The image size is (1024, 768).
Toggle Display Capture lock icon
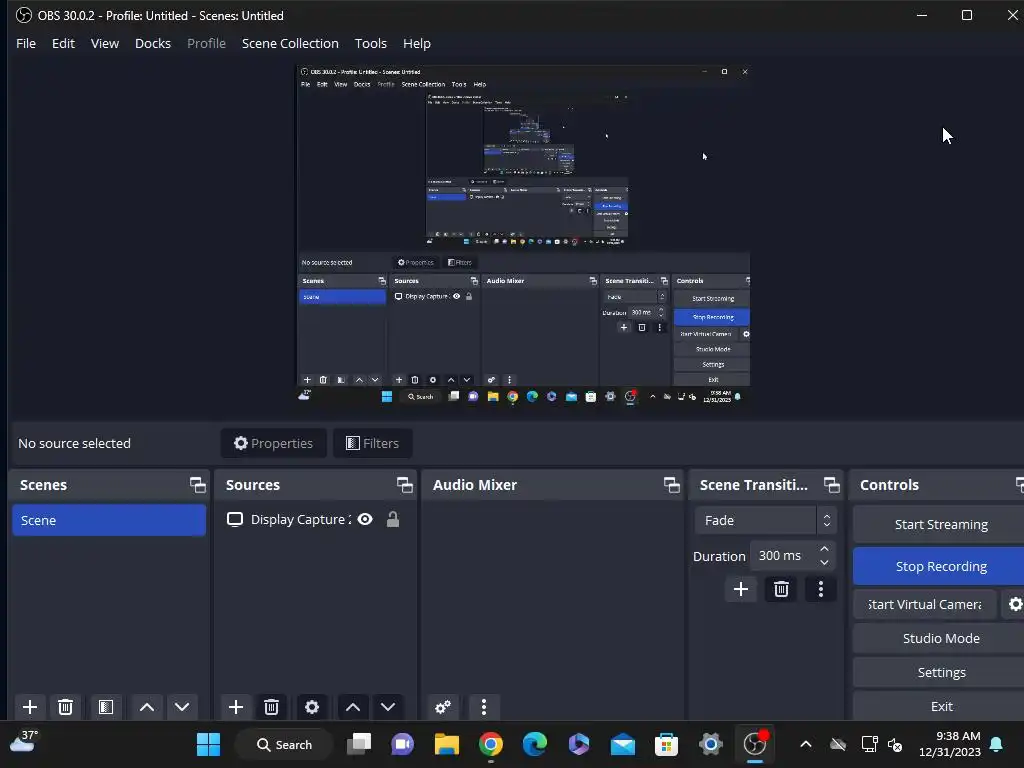click(392, 519)
